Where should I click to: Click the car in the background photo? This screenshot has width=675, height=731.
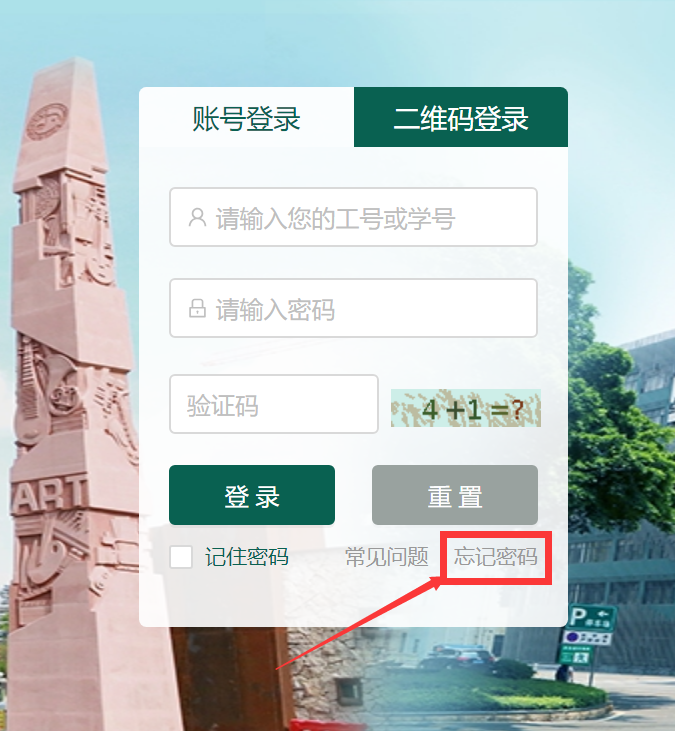tap(457, 657)
